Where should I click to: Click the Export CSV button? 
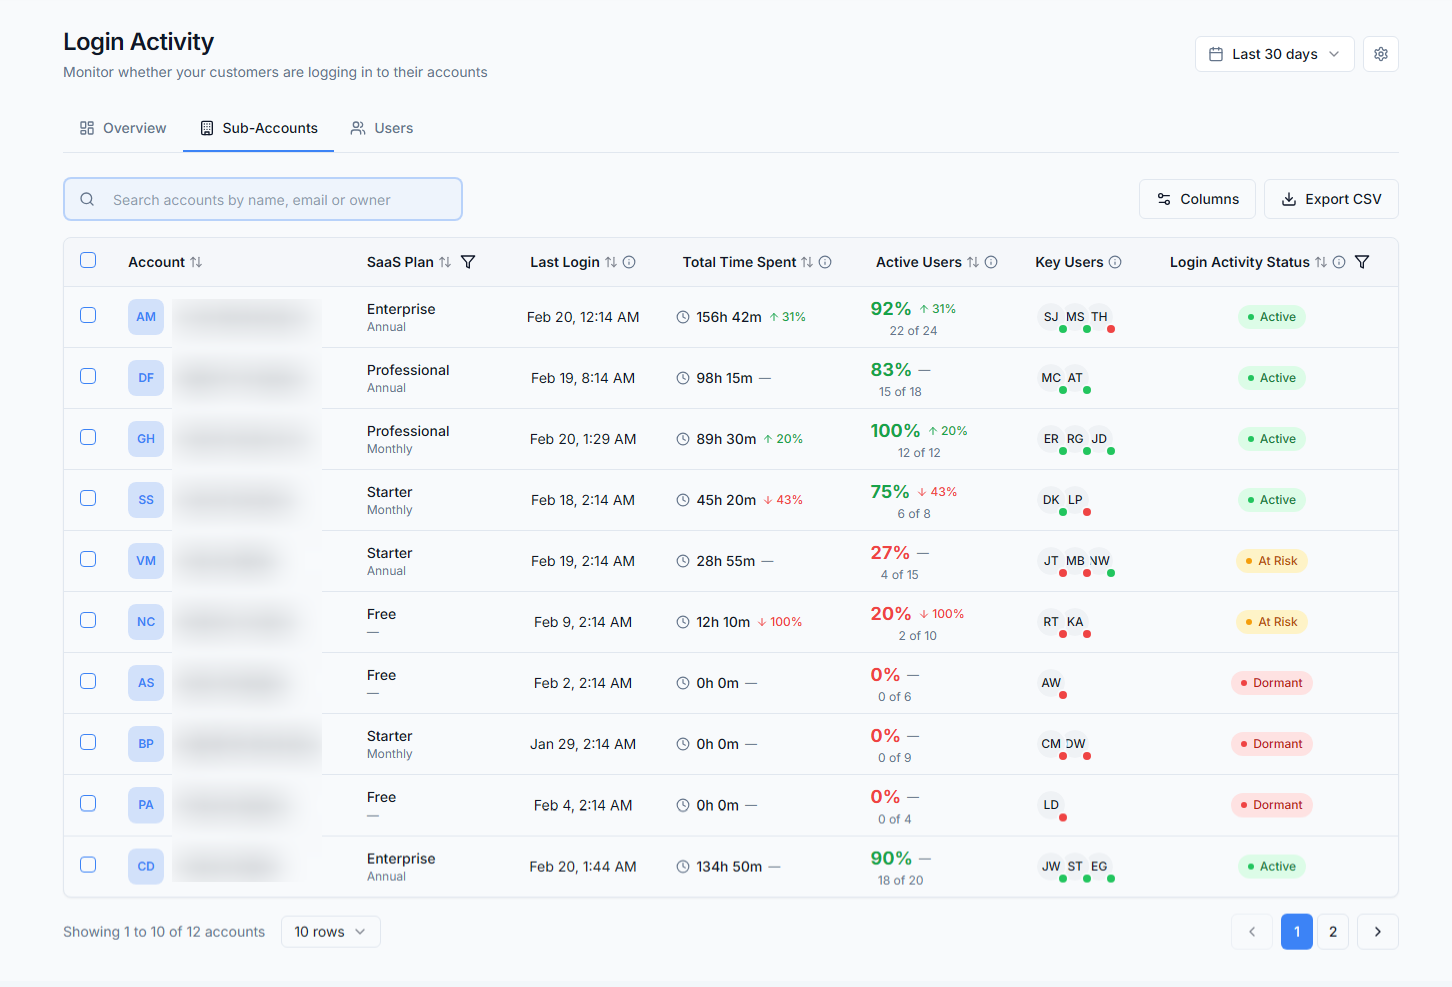coord(1331,199)
